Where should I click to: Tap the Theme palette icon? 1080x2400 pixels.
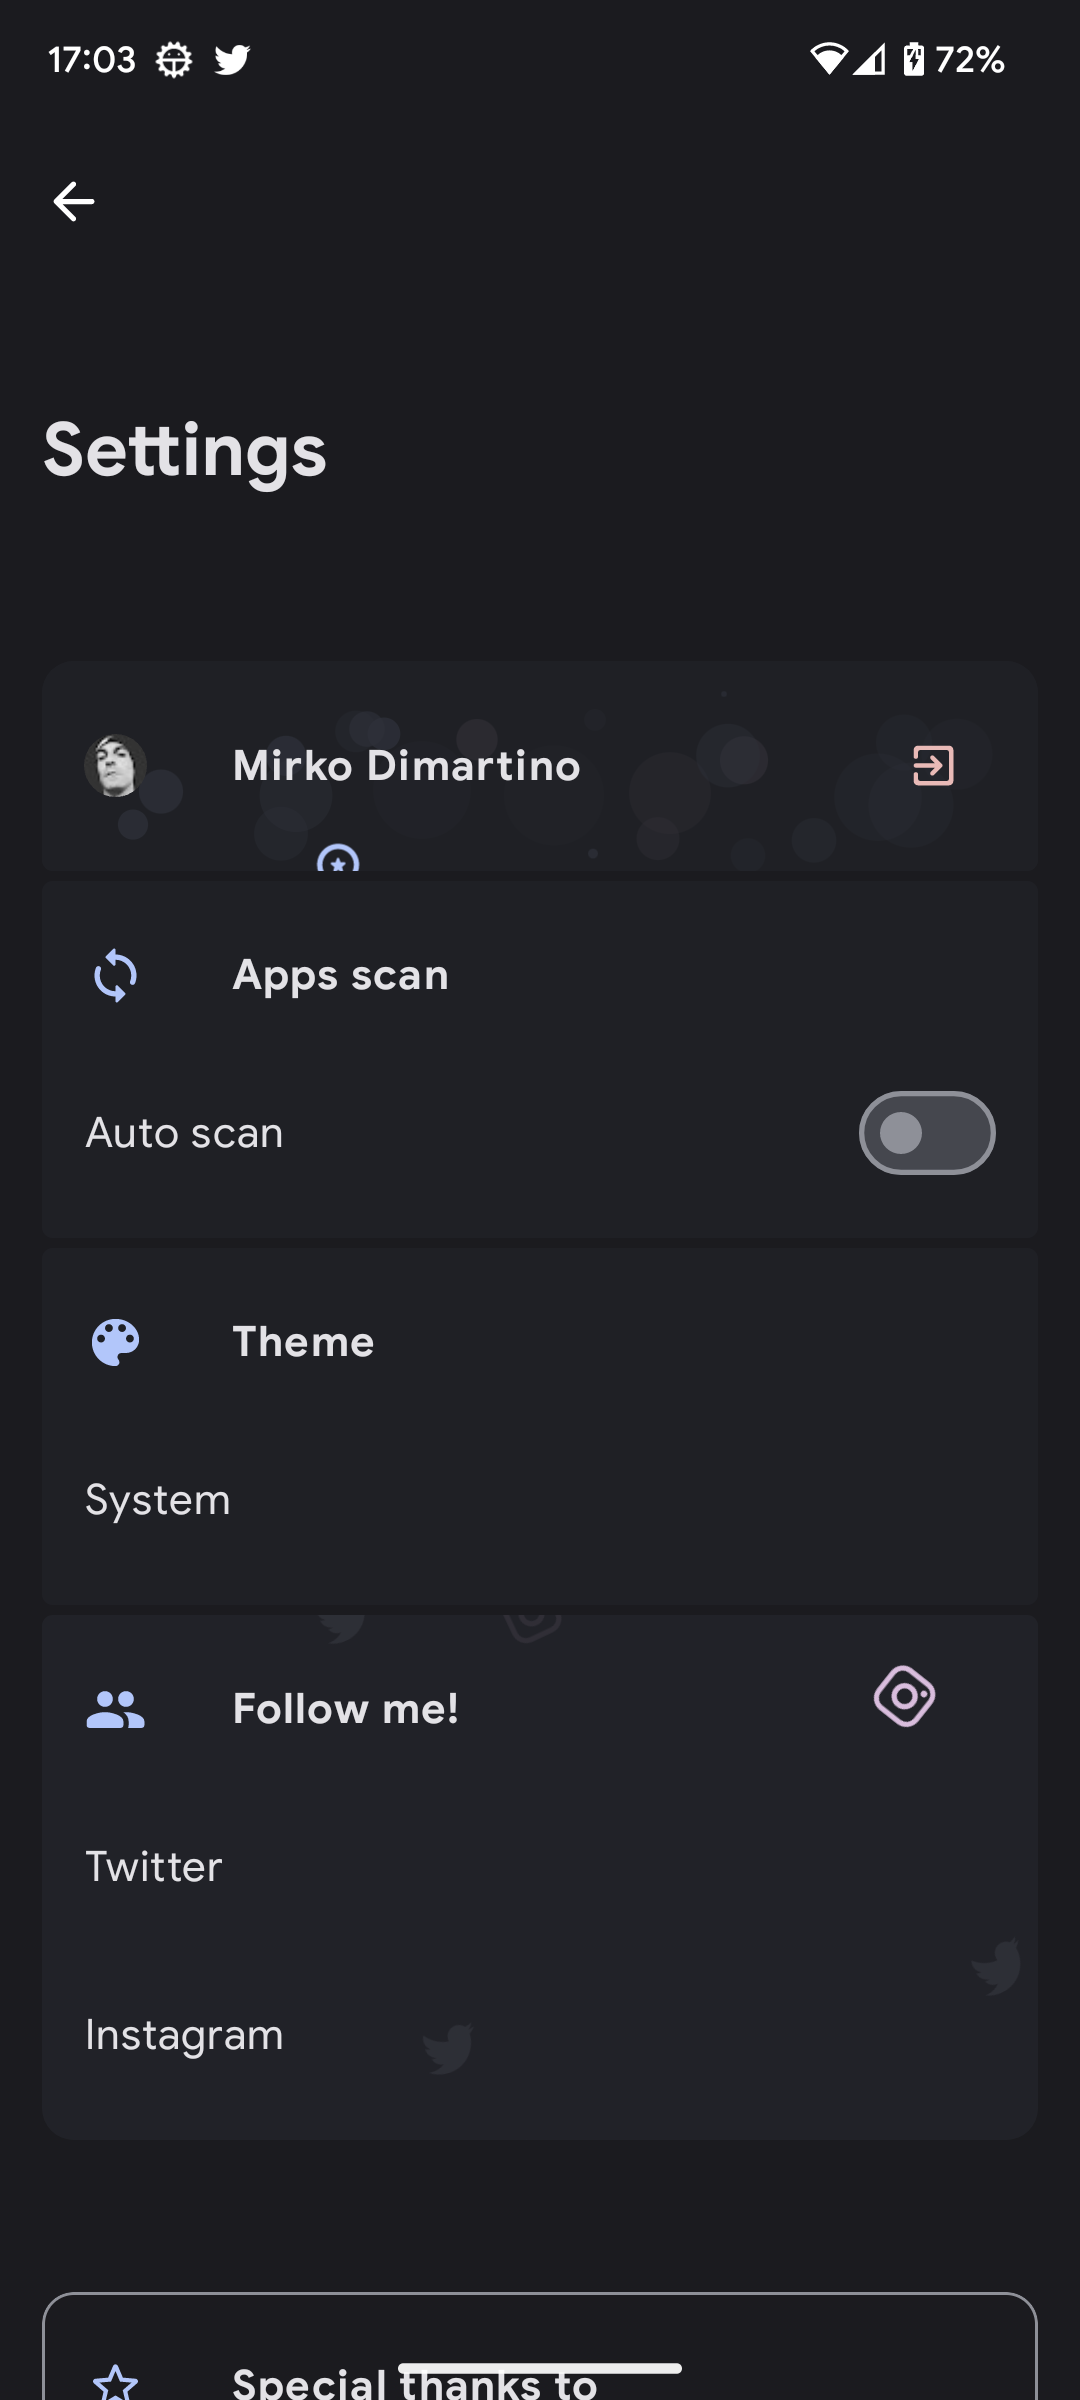pyautogui.click(x=116, y=1342)
